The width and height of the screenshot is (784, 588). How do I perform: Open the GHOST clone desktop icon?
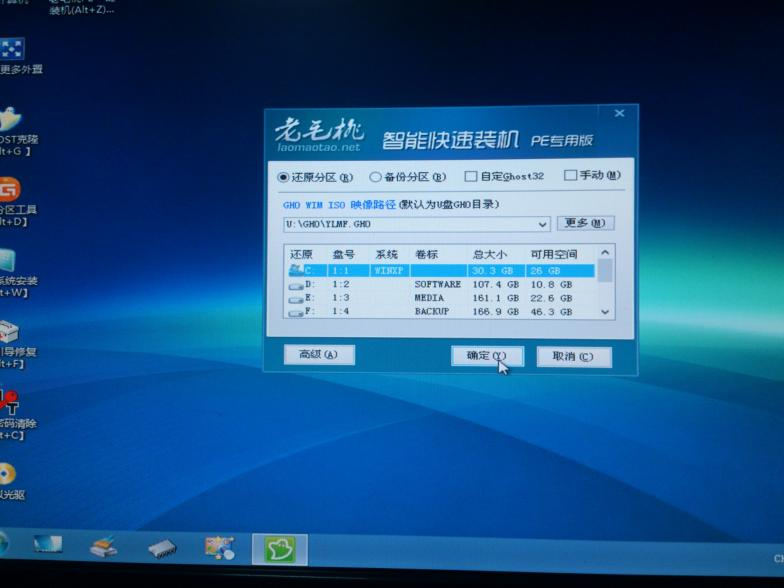tap(10, 119)
